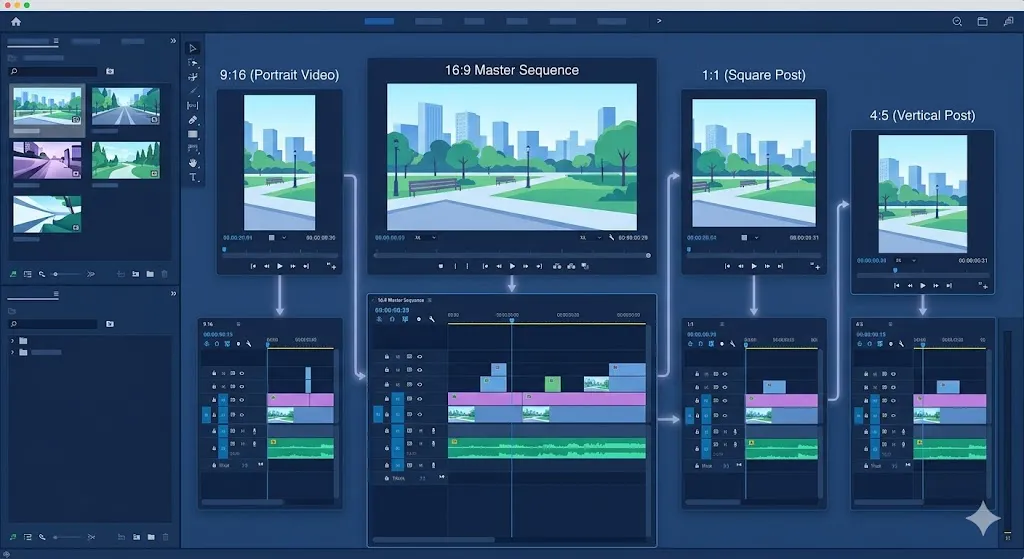
Task: Expand lower left panel overflow chevrons
Action: pyautogui.click(x=173, y=294)
